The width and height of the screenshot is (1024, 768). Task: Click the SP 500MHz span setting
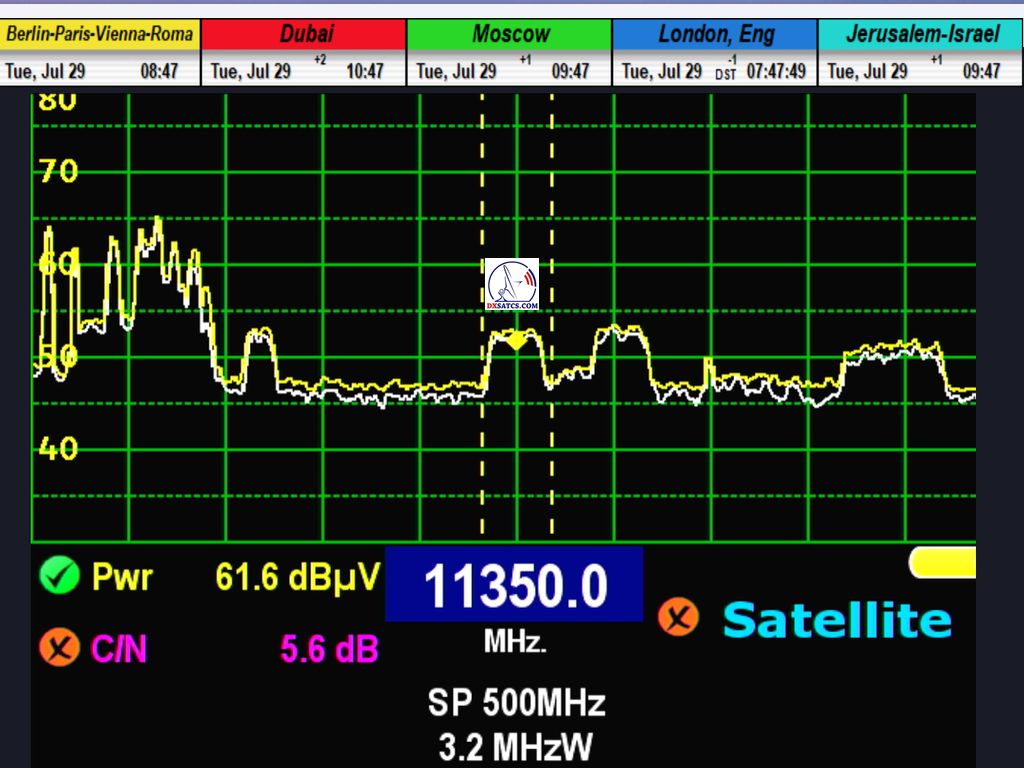point(516,703)
